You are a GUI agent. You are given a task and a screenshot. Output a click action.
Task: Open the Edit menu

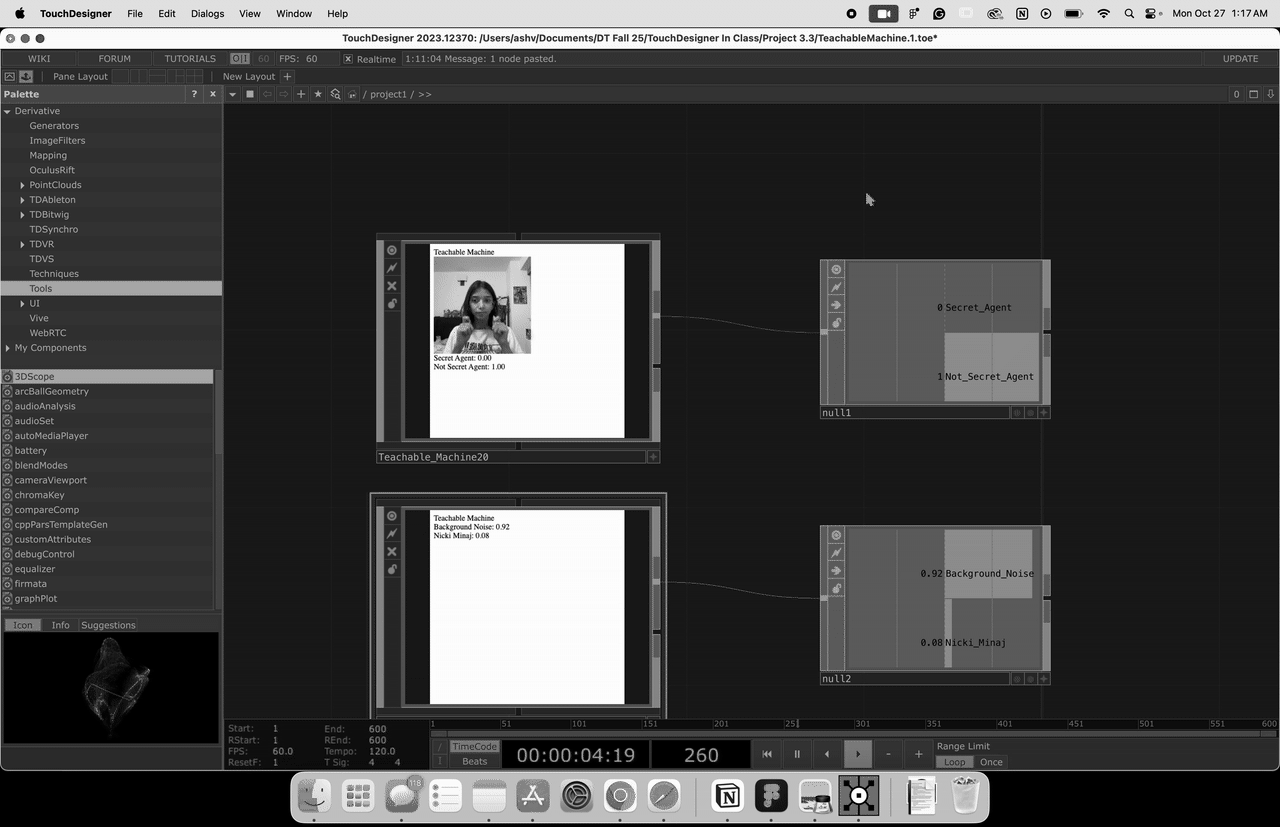tap(167, 14)
